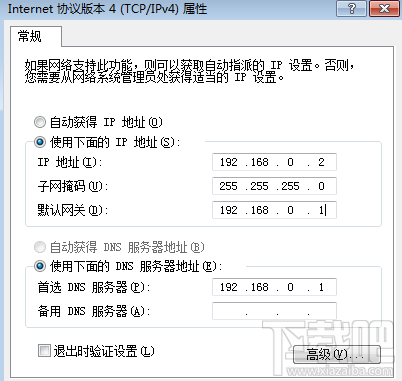Image resolution: width=402 pixels, height=381 pixels.
Task: Click the help question mark button
Action: click(x=351, y=8)
